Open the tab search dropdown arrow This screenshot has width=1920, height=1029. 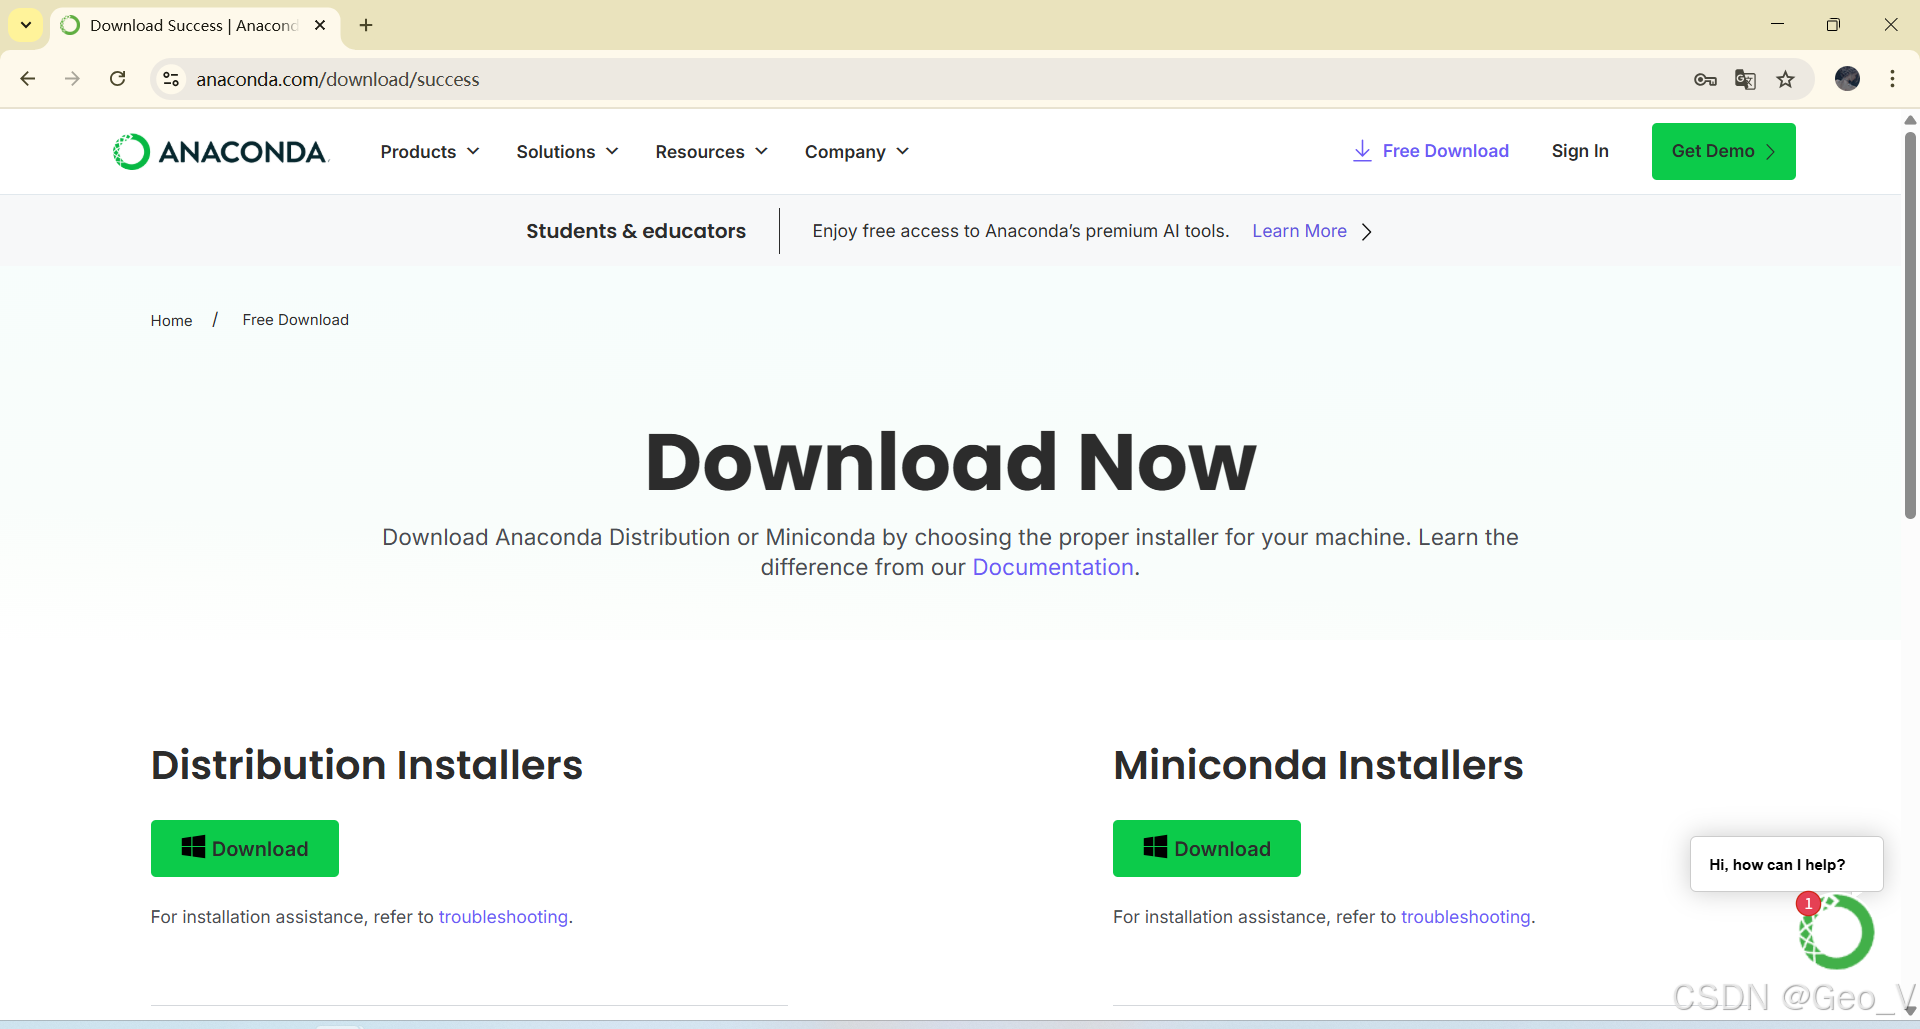(x=26, y=25)
